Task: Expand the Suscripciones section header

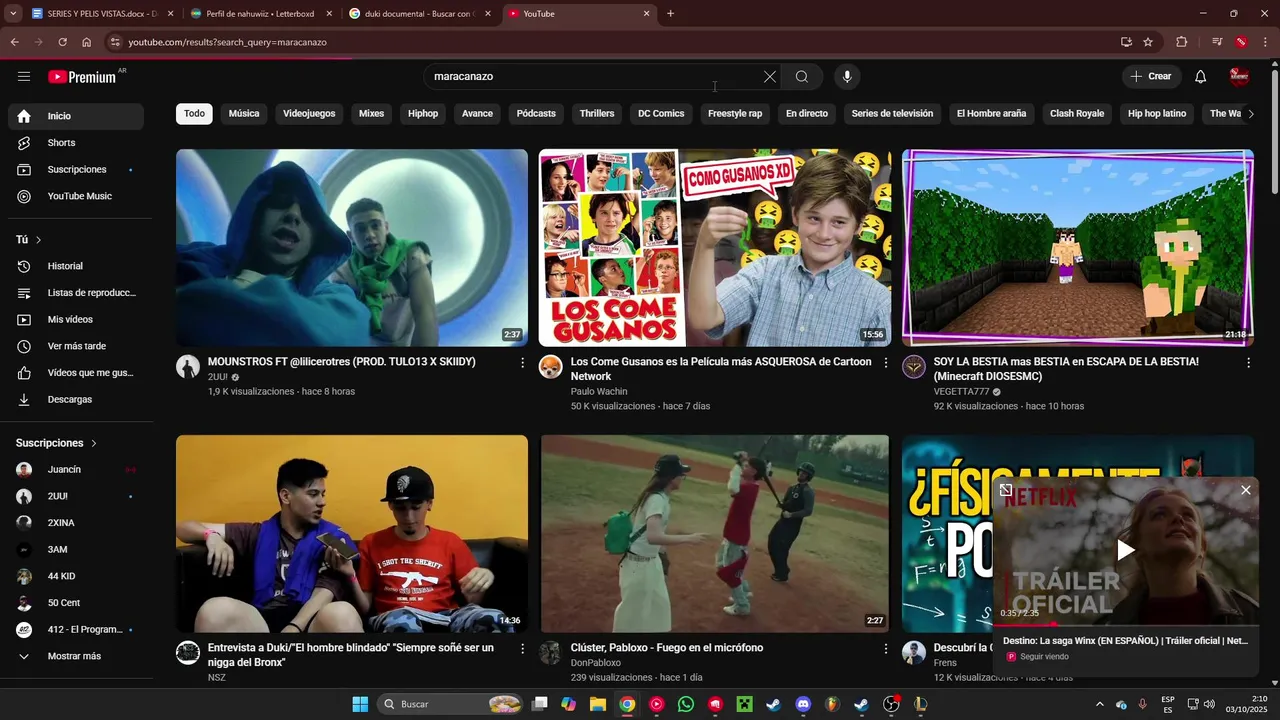Action: pyautogui.click(x=57, y=443)
